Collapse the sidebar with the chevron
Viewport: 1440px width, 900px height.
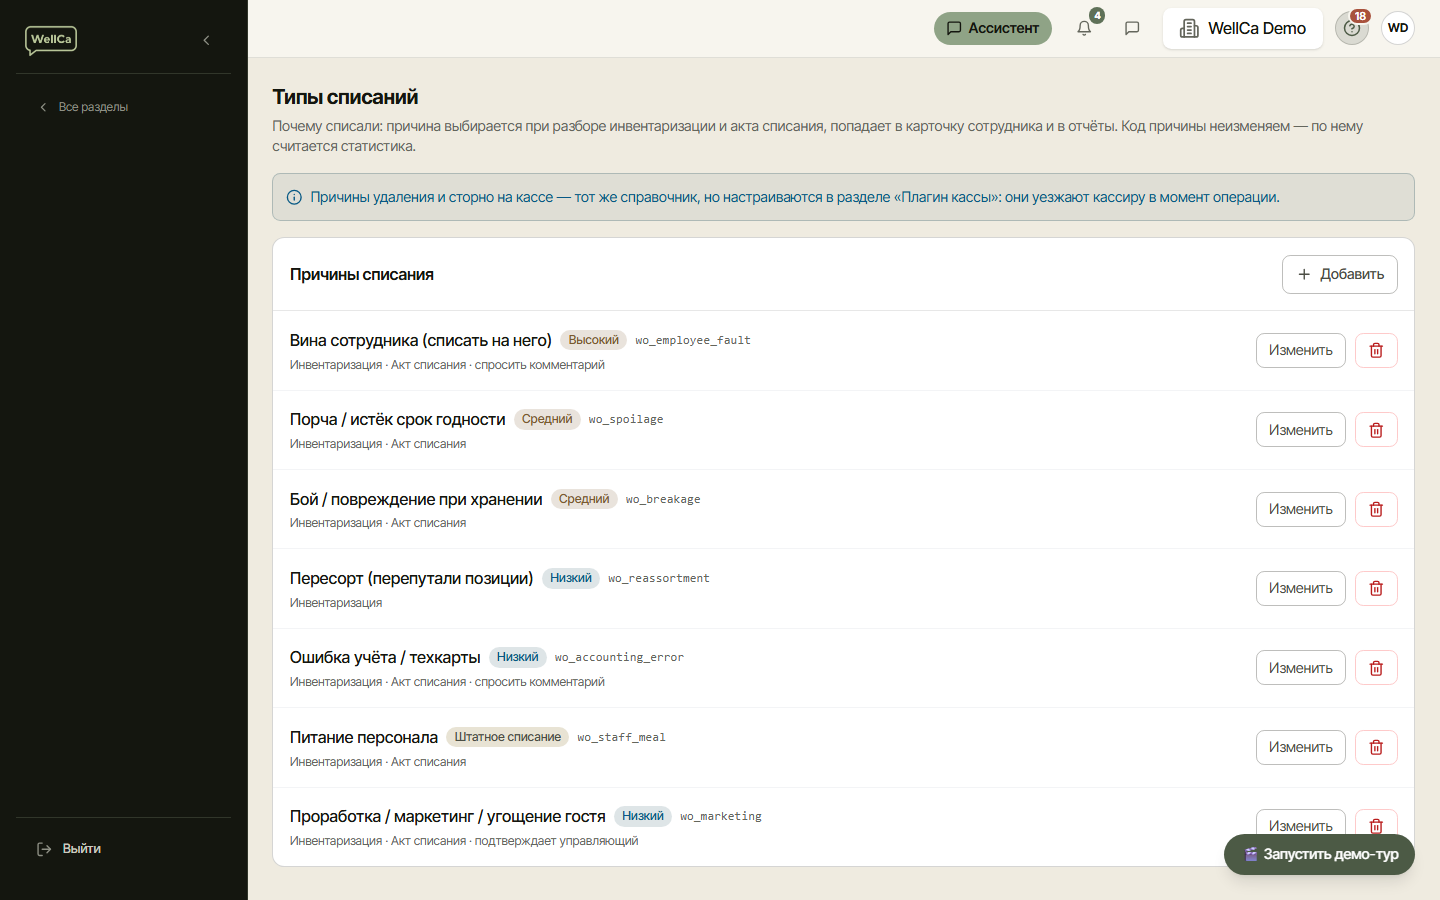[206, 40]
